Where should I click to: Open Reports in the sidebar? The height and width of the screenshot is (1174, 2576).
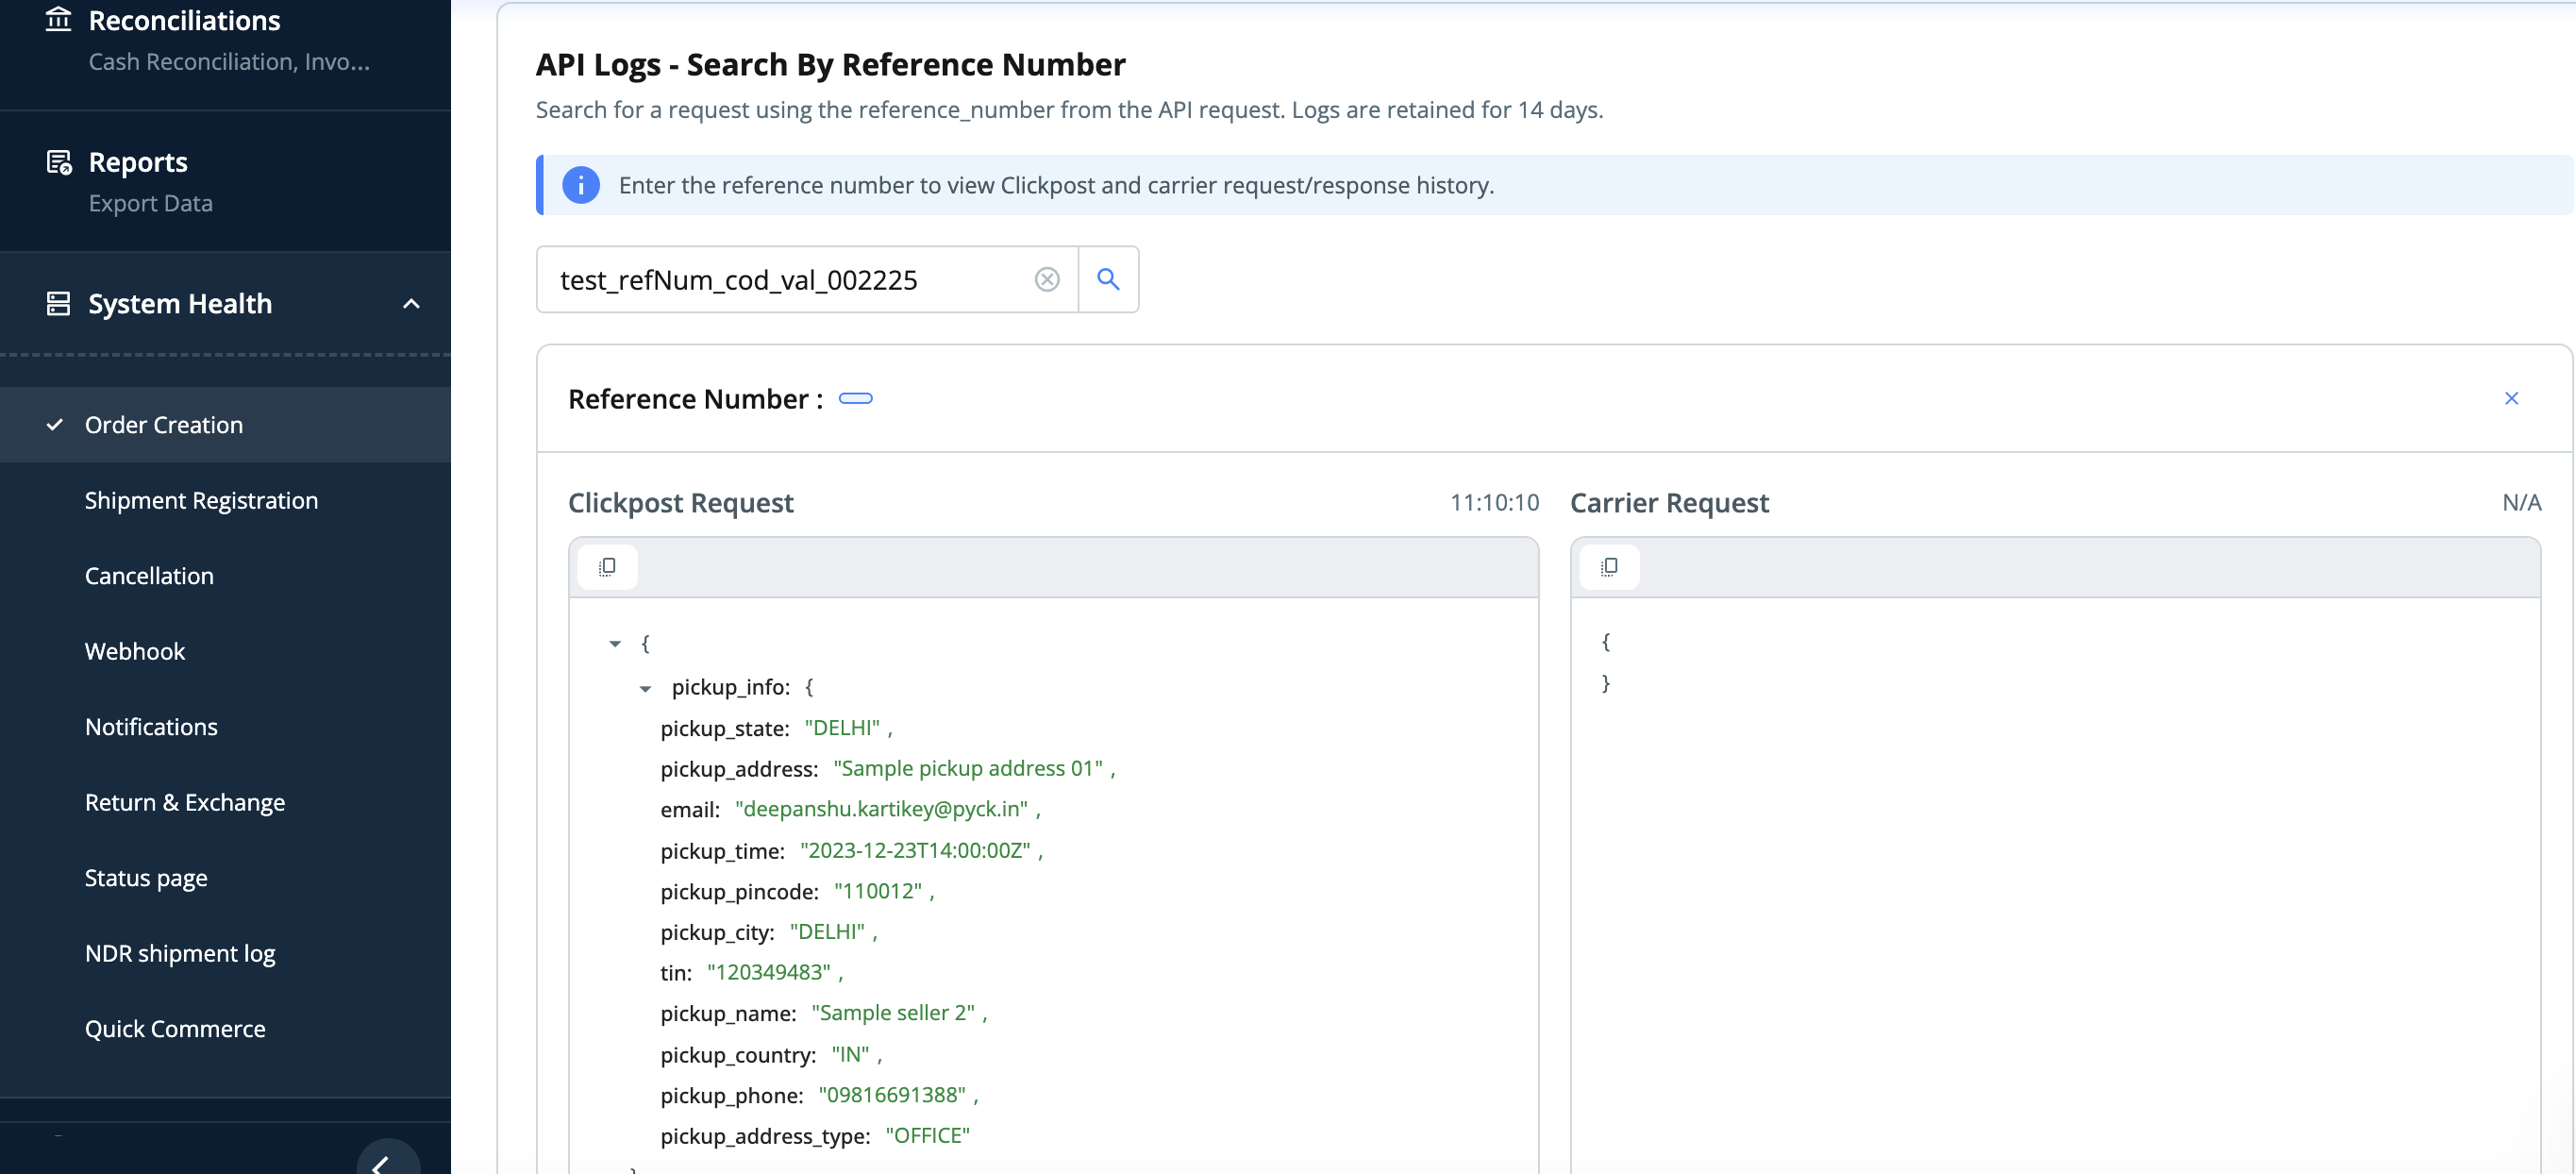coord(138,162)
